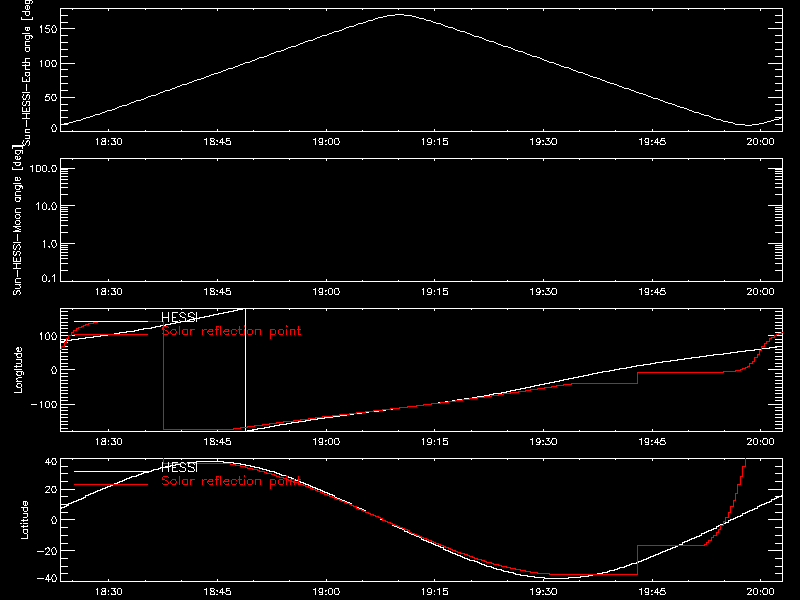
Task: Click 19:00 under the Moon angle plot
Action: coord(326,292)
